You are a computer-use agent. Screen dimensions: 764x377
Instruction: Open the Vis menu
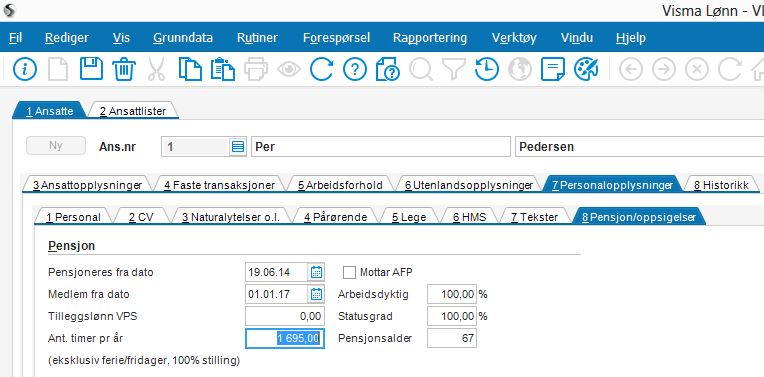coord(121,38)
